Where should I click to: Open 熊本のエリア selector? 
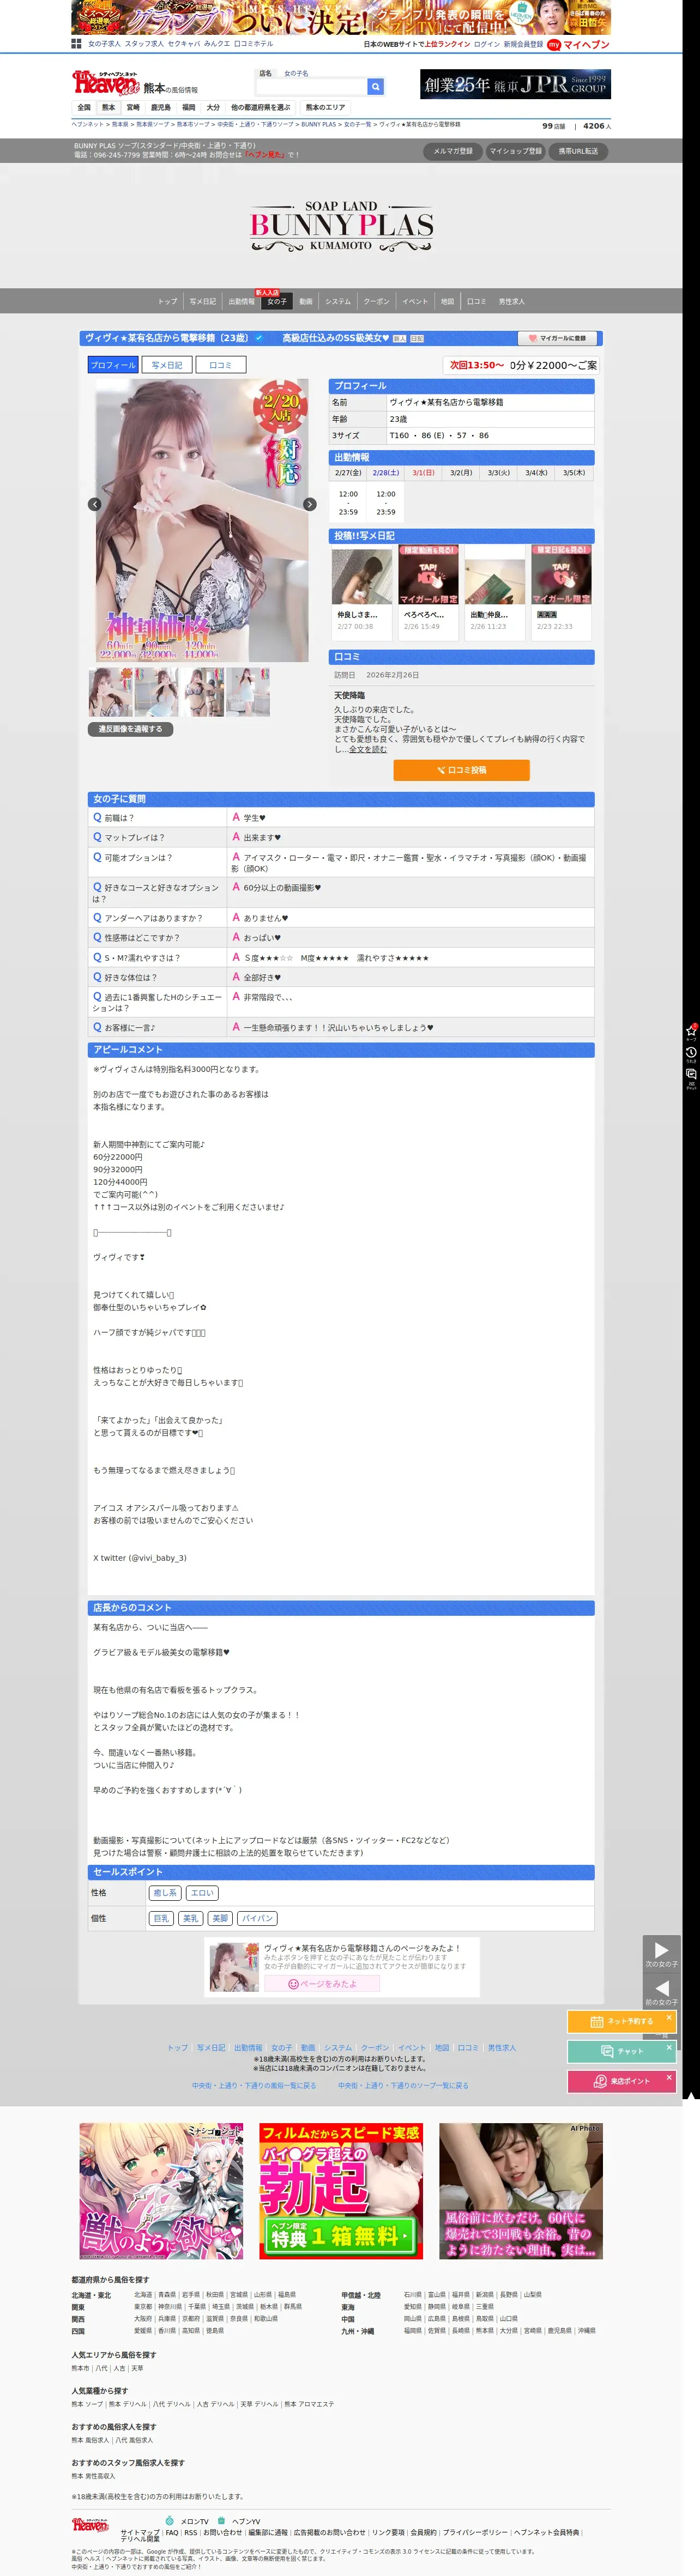click(325, 107)
